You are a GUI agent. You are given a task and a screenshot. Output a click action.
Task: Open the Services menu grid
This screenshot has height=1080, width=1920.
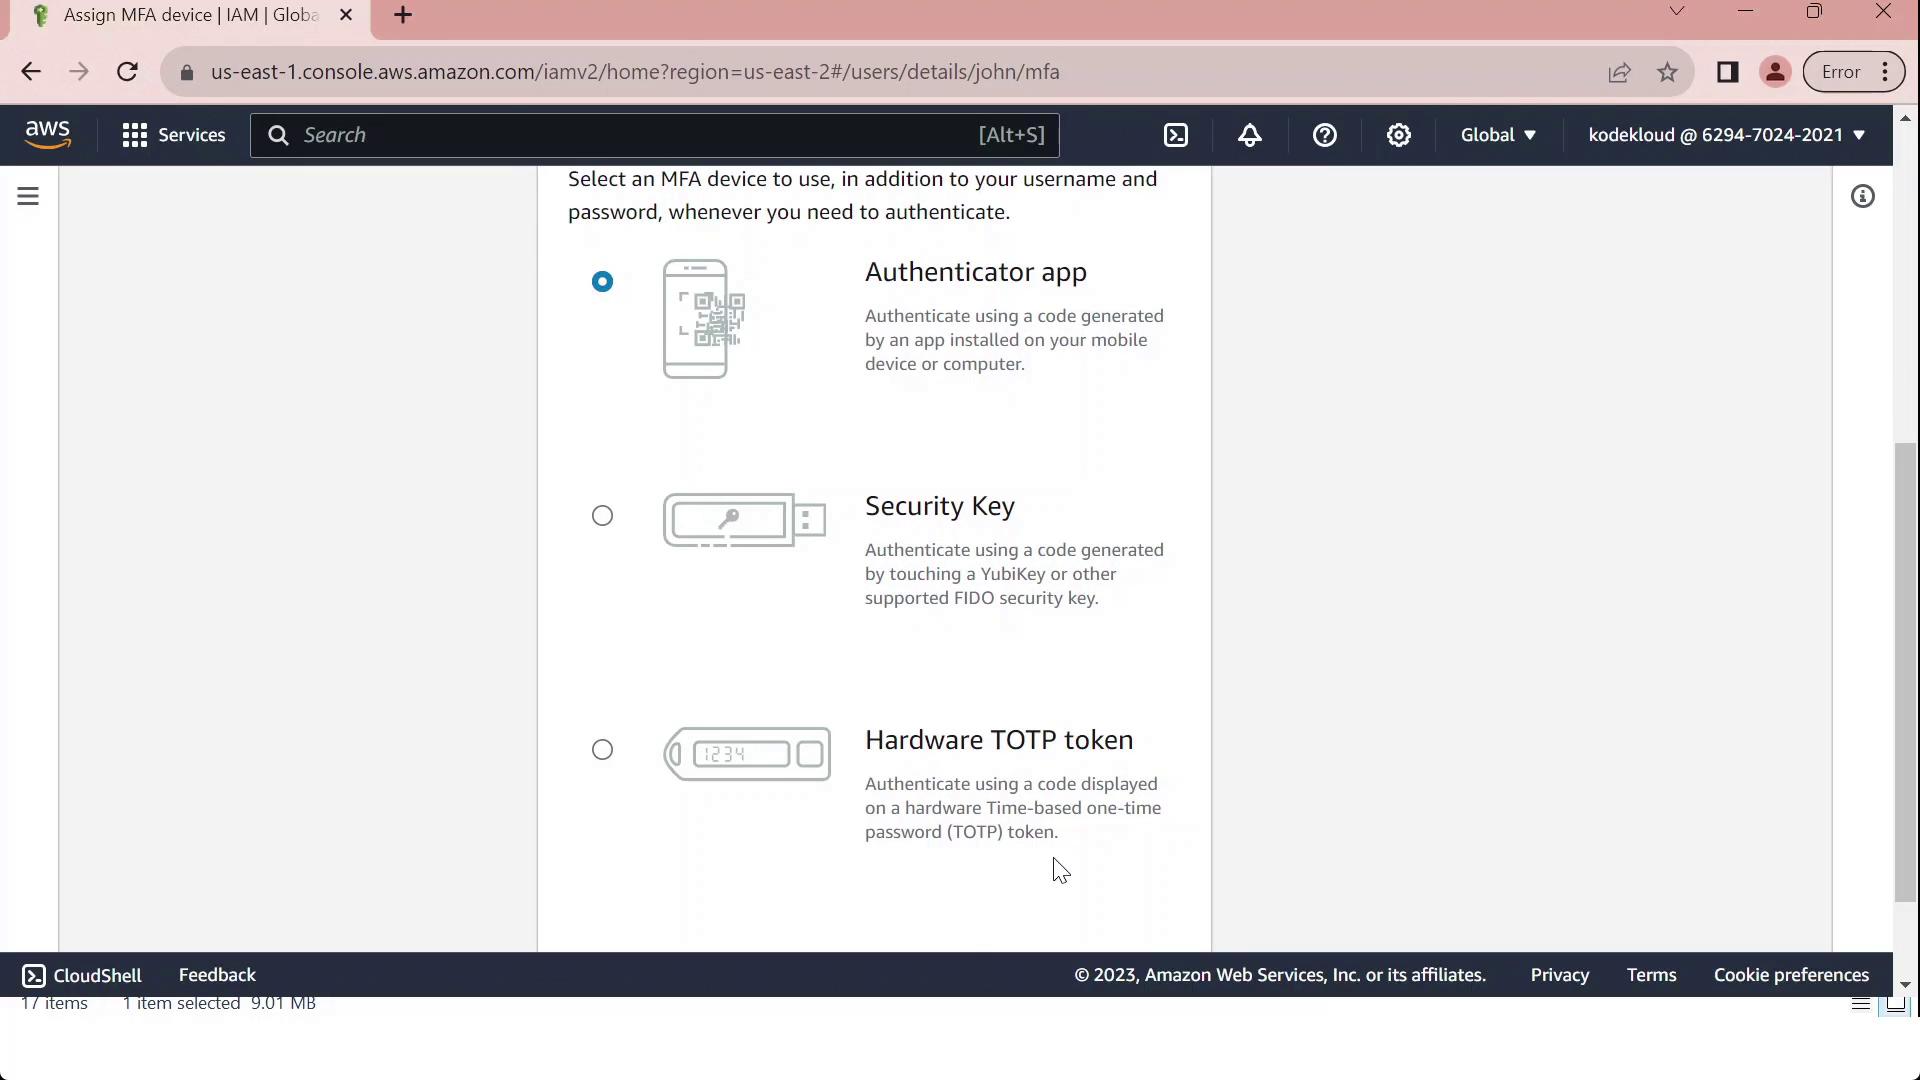(173, 135)
